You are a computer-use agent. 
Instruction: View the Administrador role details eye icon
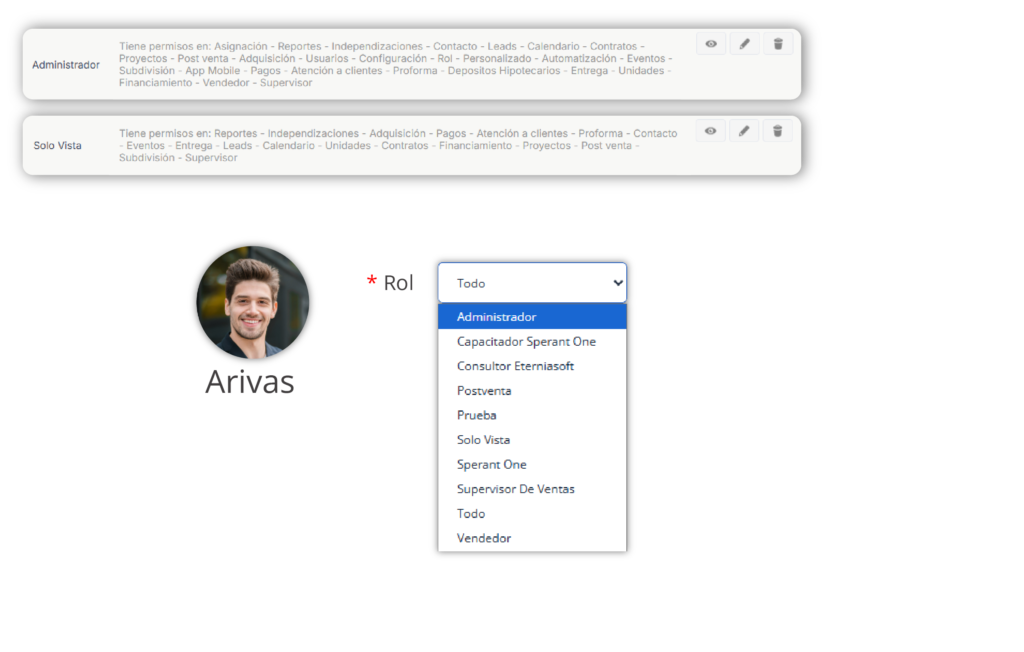click(711, 44)
